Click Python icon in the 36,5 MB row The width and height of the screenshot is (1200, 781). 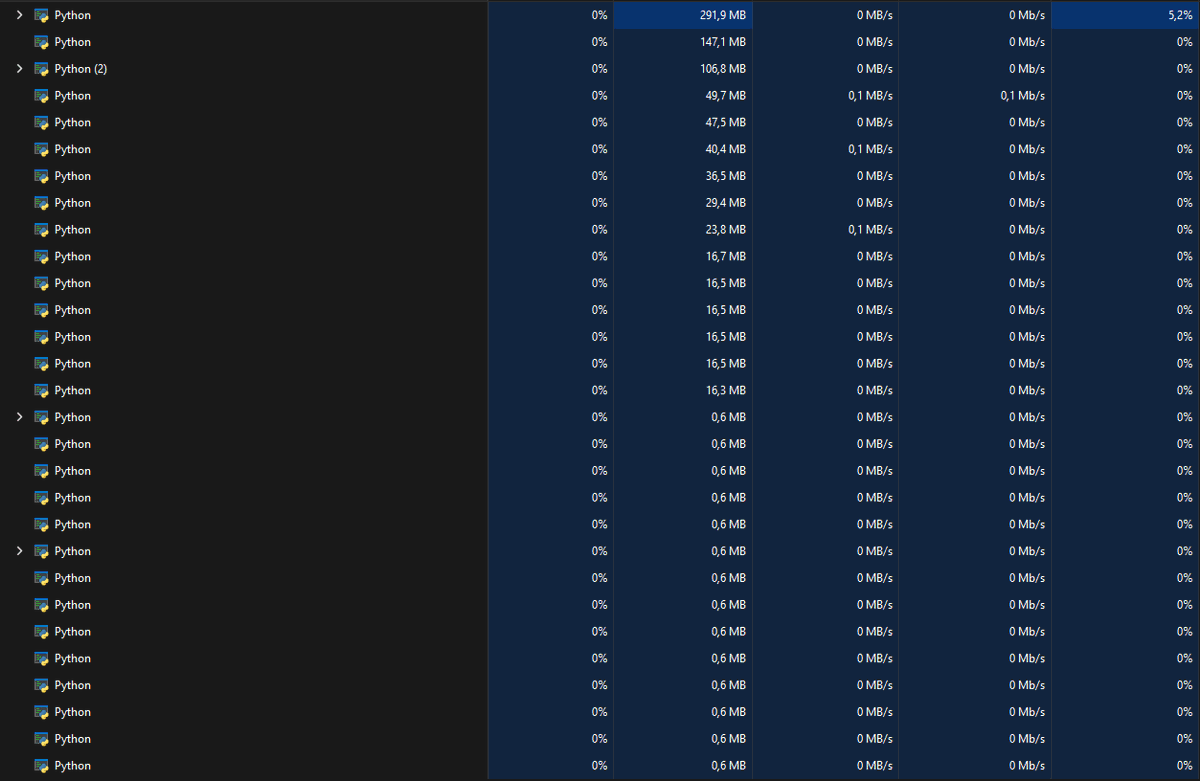42,176
